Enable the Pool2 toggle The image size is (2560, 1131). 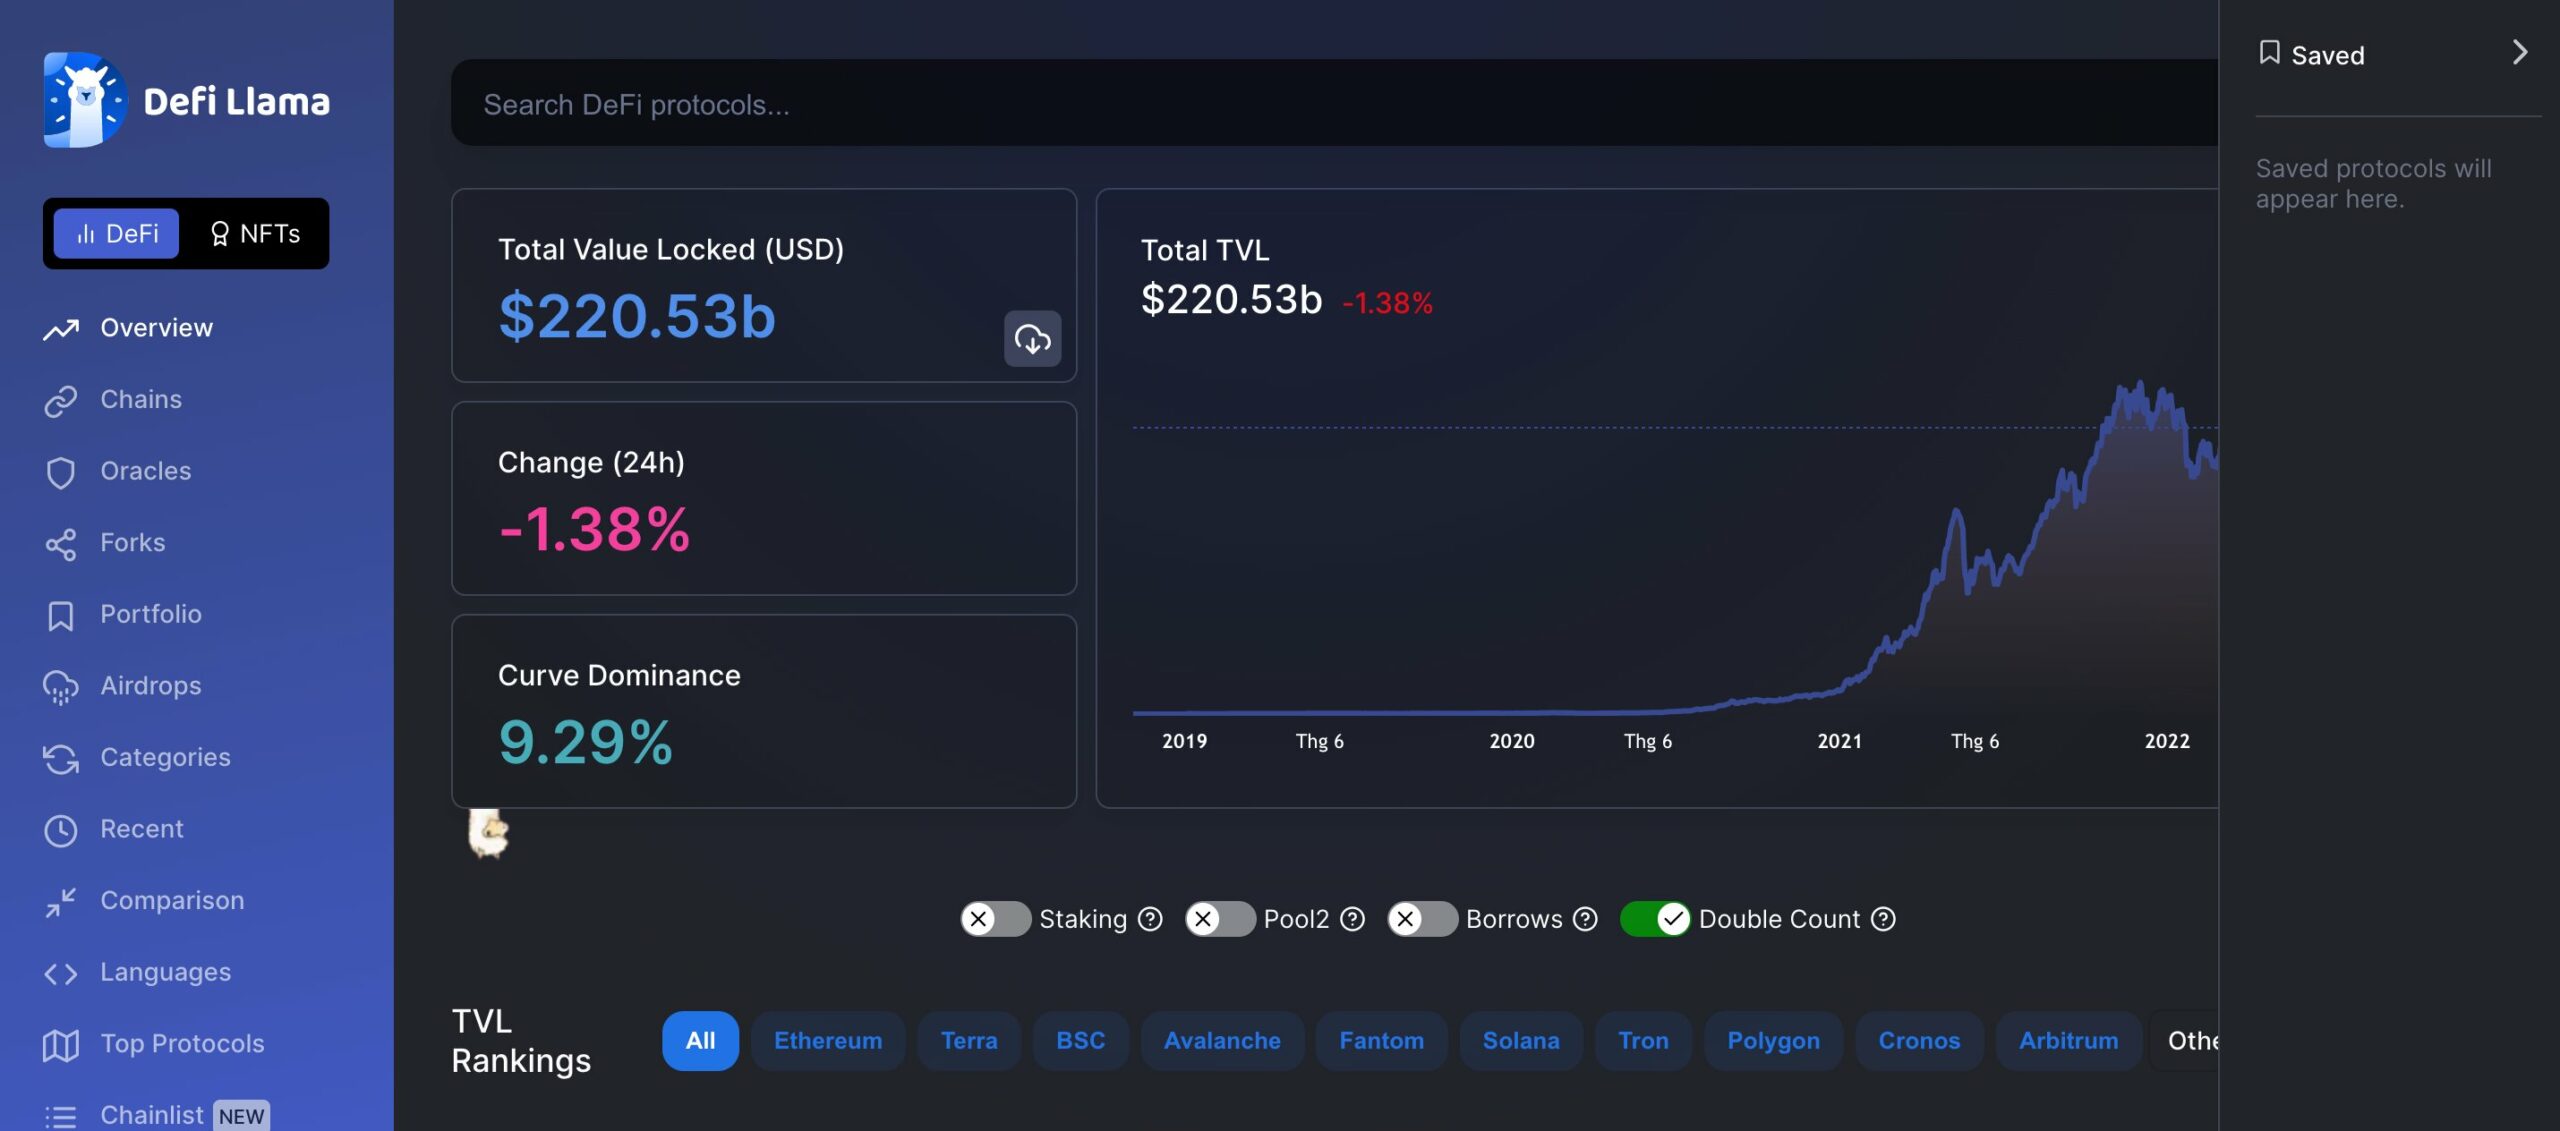point(1220,918)
